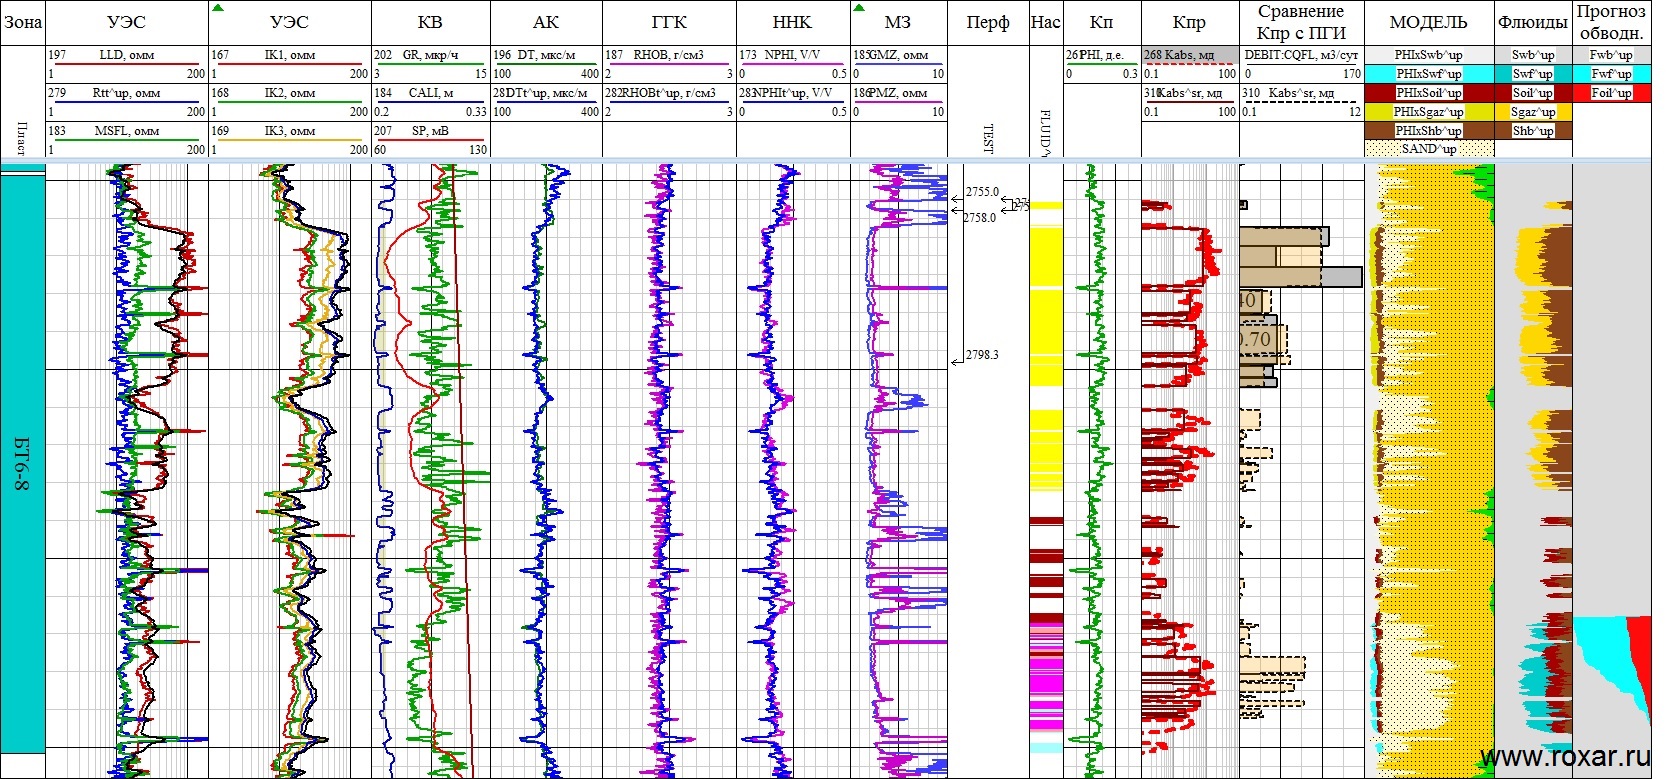1680x779 pixels.
Task: Click the green triangle marker above the IK1 track
Action: coord(217,8)
